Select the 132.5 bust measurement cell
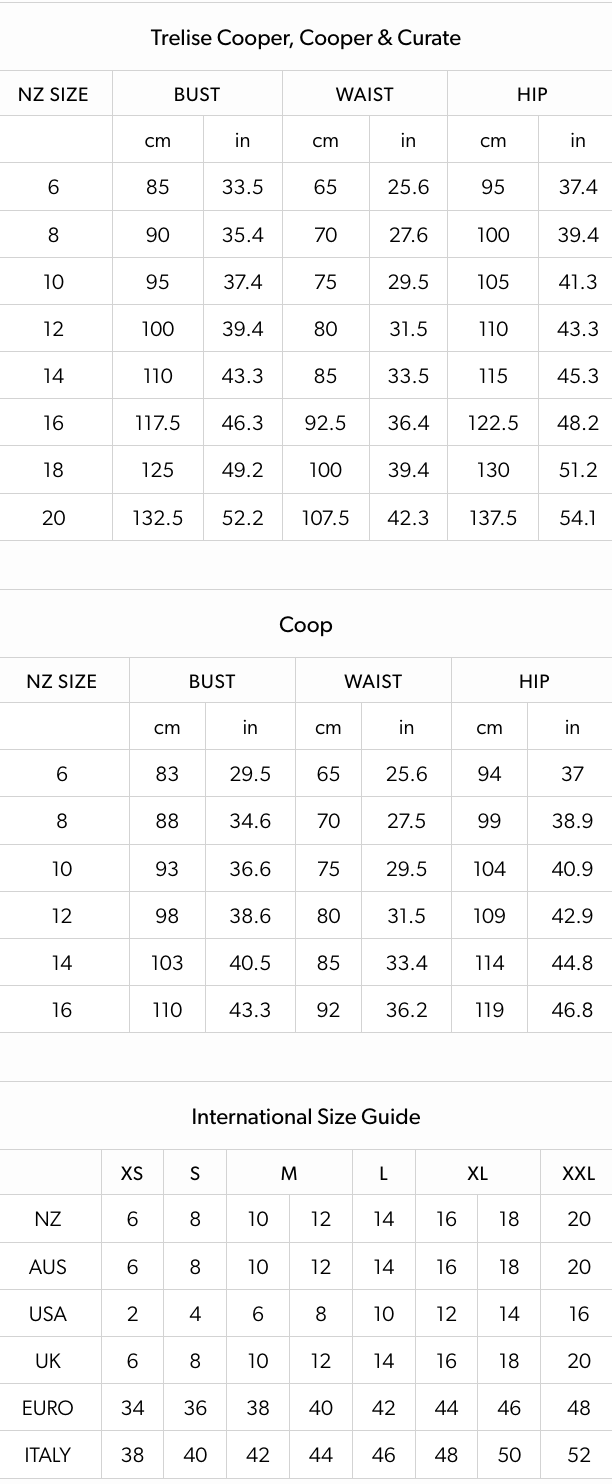Image resolution: width=612 pixels, height=1484 pixels. click(x=158, y=517)
